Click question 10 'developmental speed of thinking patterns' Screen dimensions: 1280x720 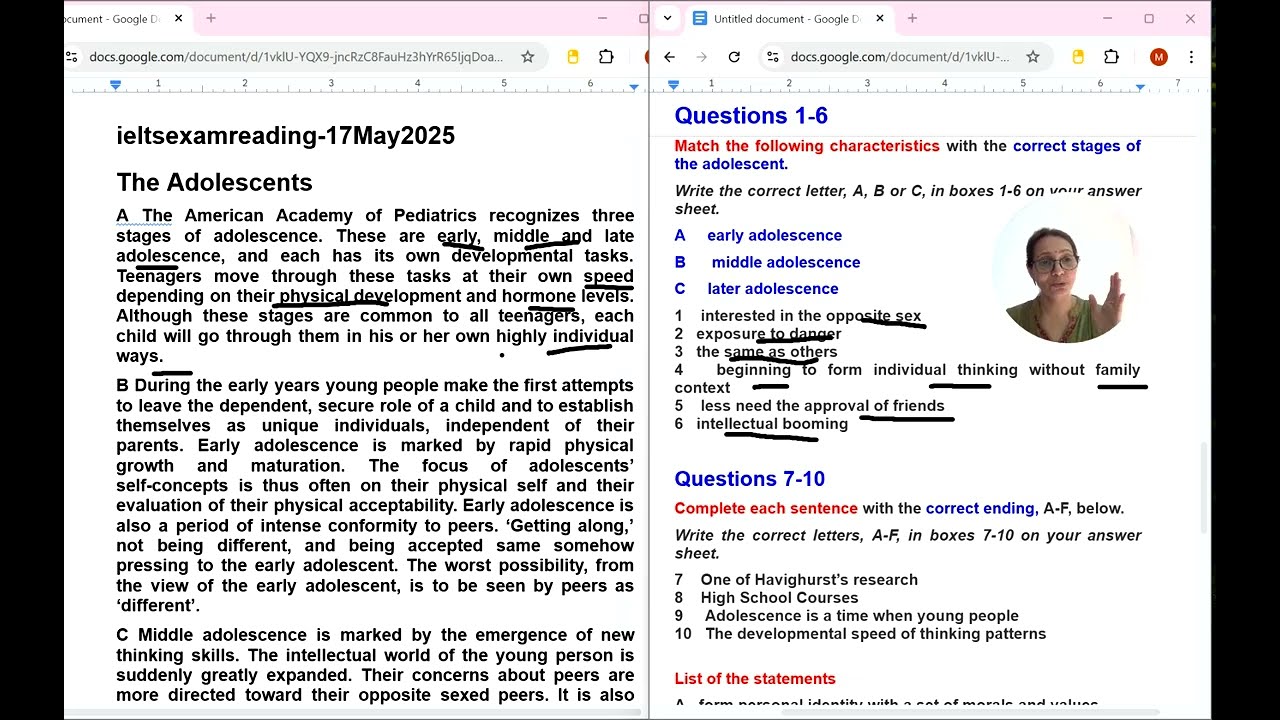tap(860, 634)
